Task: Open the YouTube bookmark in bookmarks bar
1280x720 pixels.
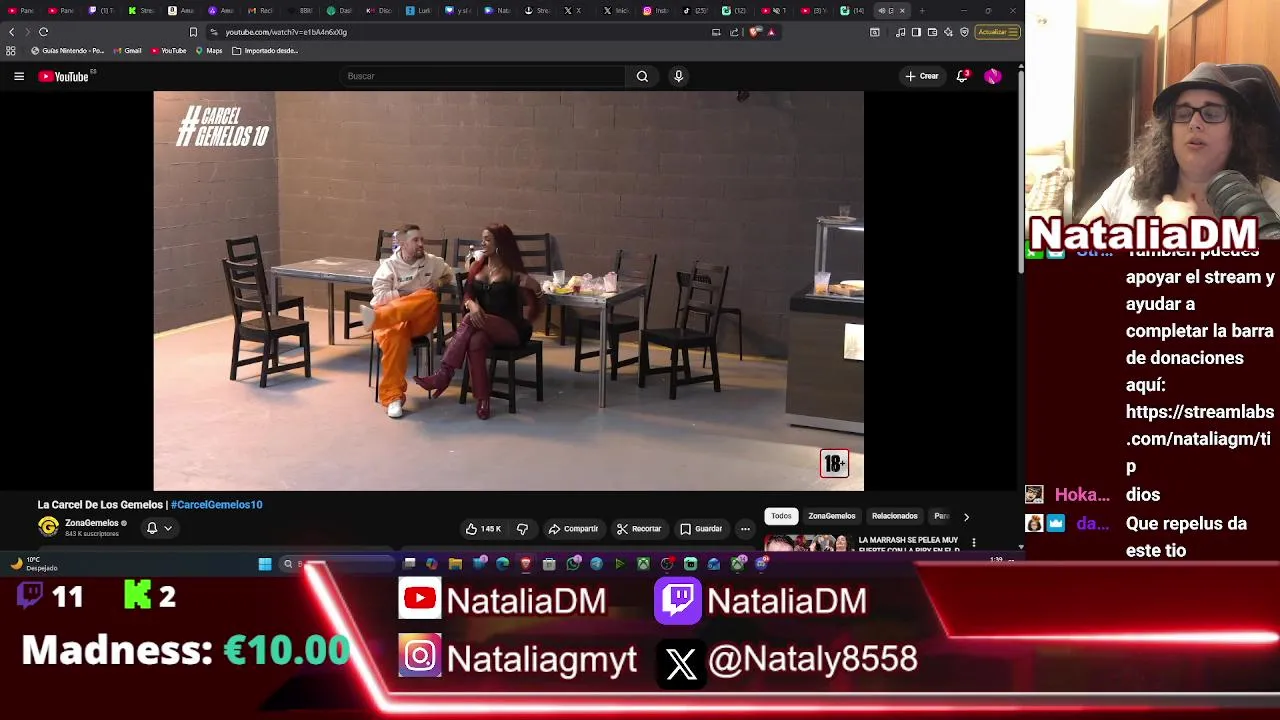Action: pyautogui.click(x=169, y=51)
